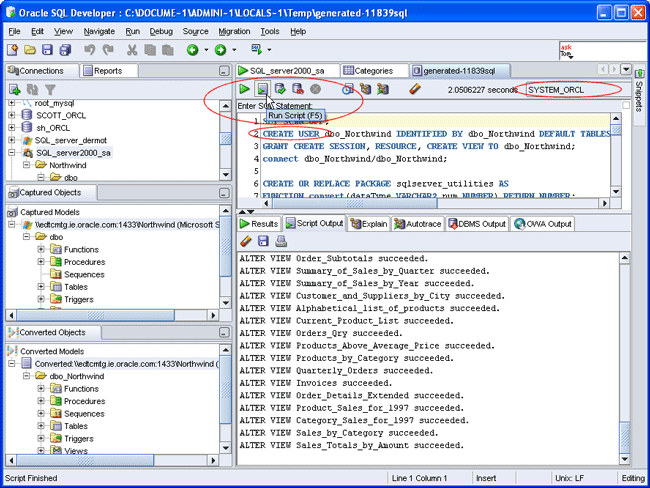Open the Snippets side panel
Image resolution: width=650 pixels, height=488 pixels.
[639, 92]
